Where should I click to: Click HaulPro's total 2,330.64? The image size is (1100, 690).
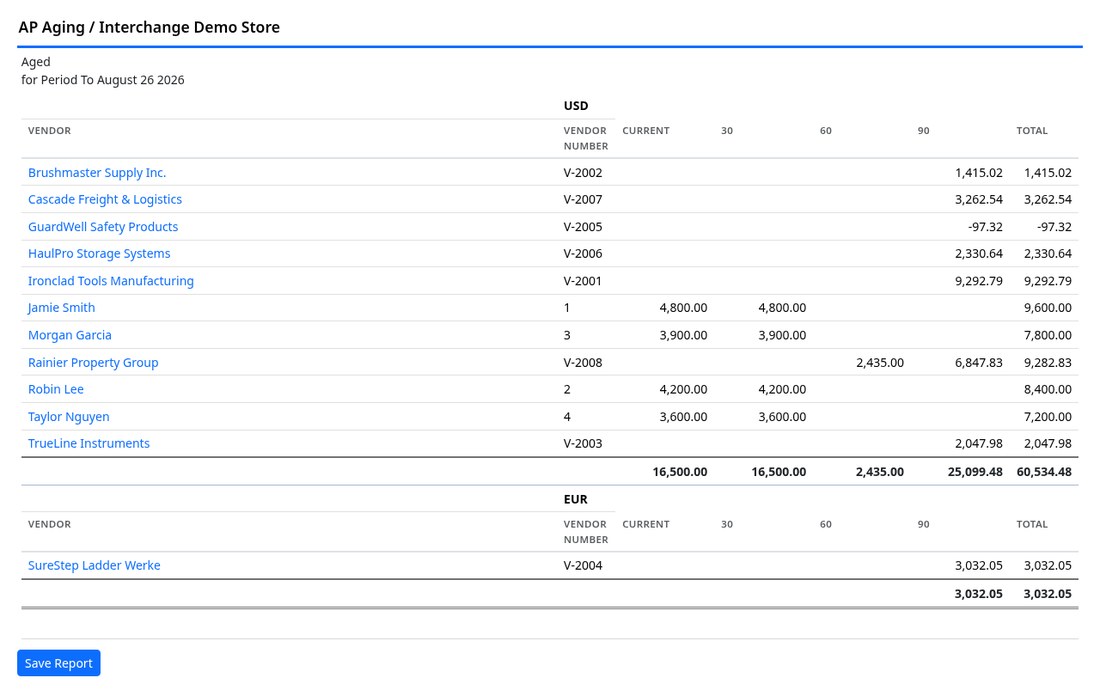[x=1047, y=253]
